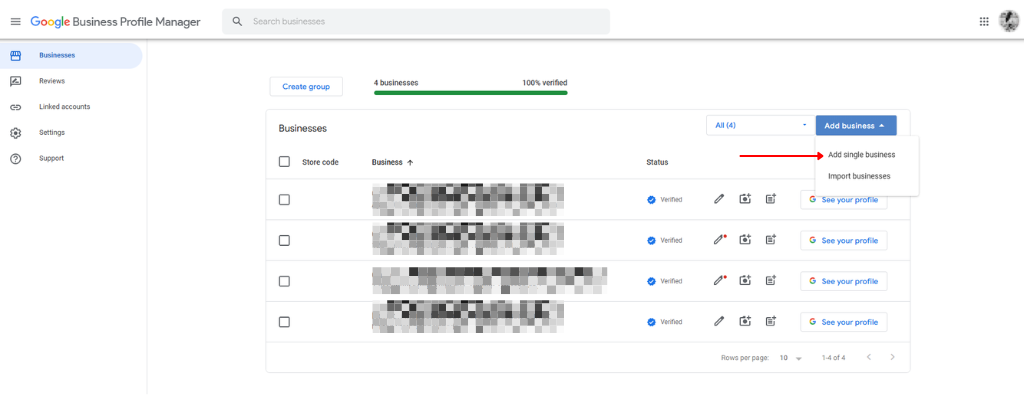The height and width of the screenshot is (400, 1024).
Task: Open the Businesses section
Action: click(x=71, y=56)
